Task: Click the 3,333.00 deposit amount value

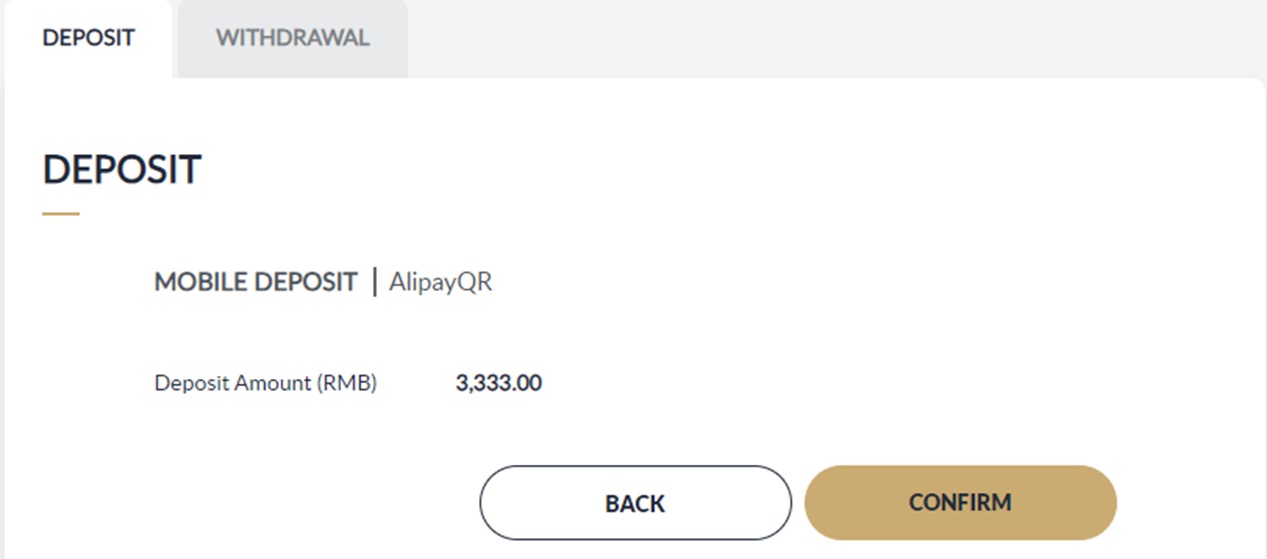Action: pos(498,383)
